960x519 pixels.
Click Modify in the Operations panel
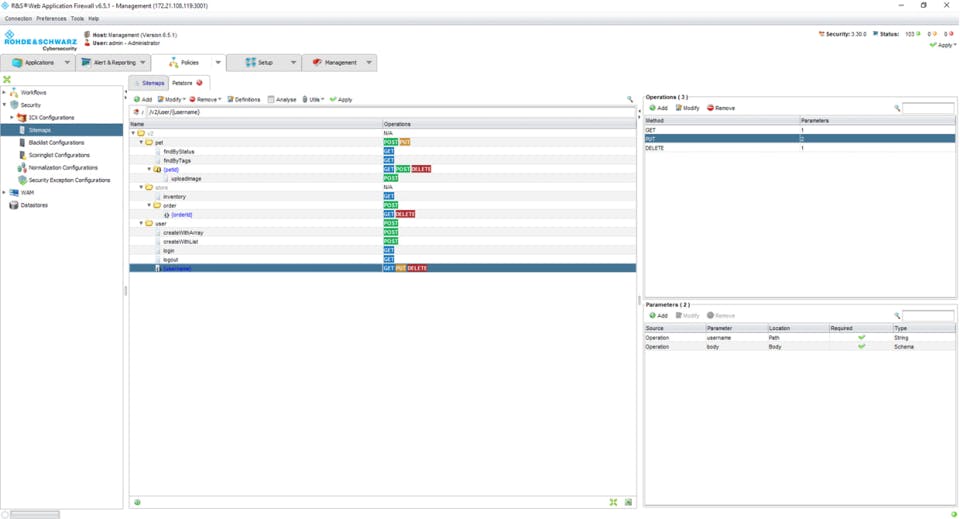click(x=688, y=108)
